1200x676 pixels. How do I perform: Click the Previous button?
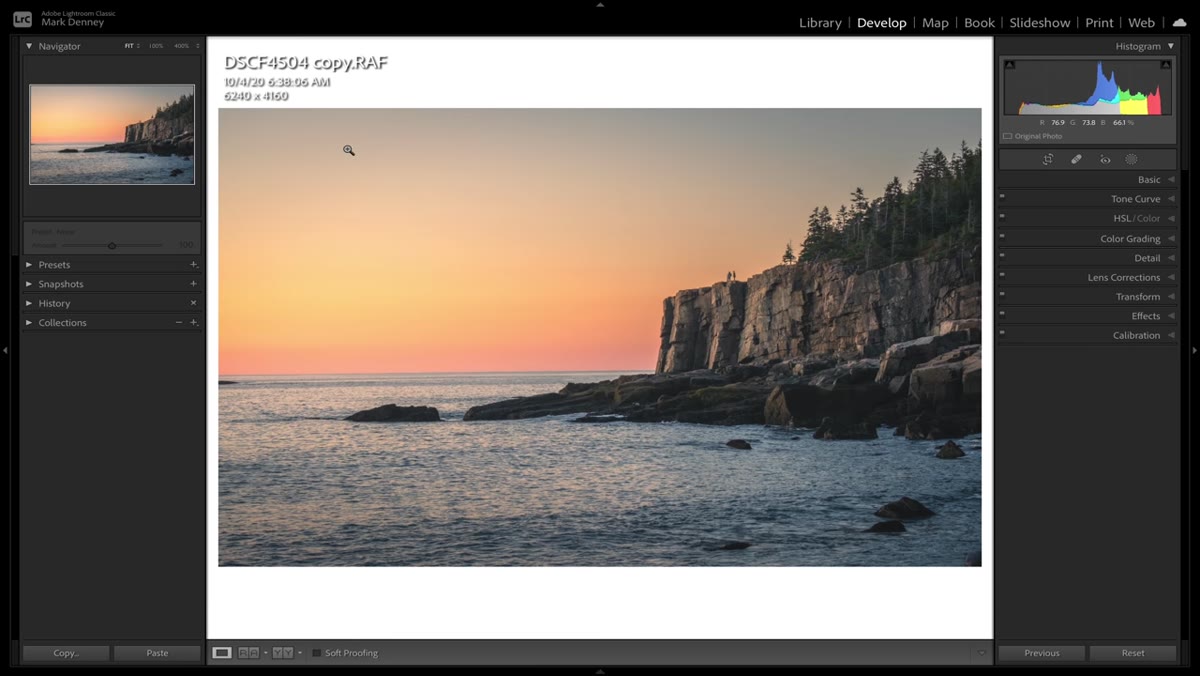tap(1041, 653)
